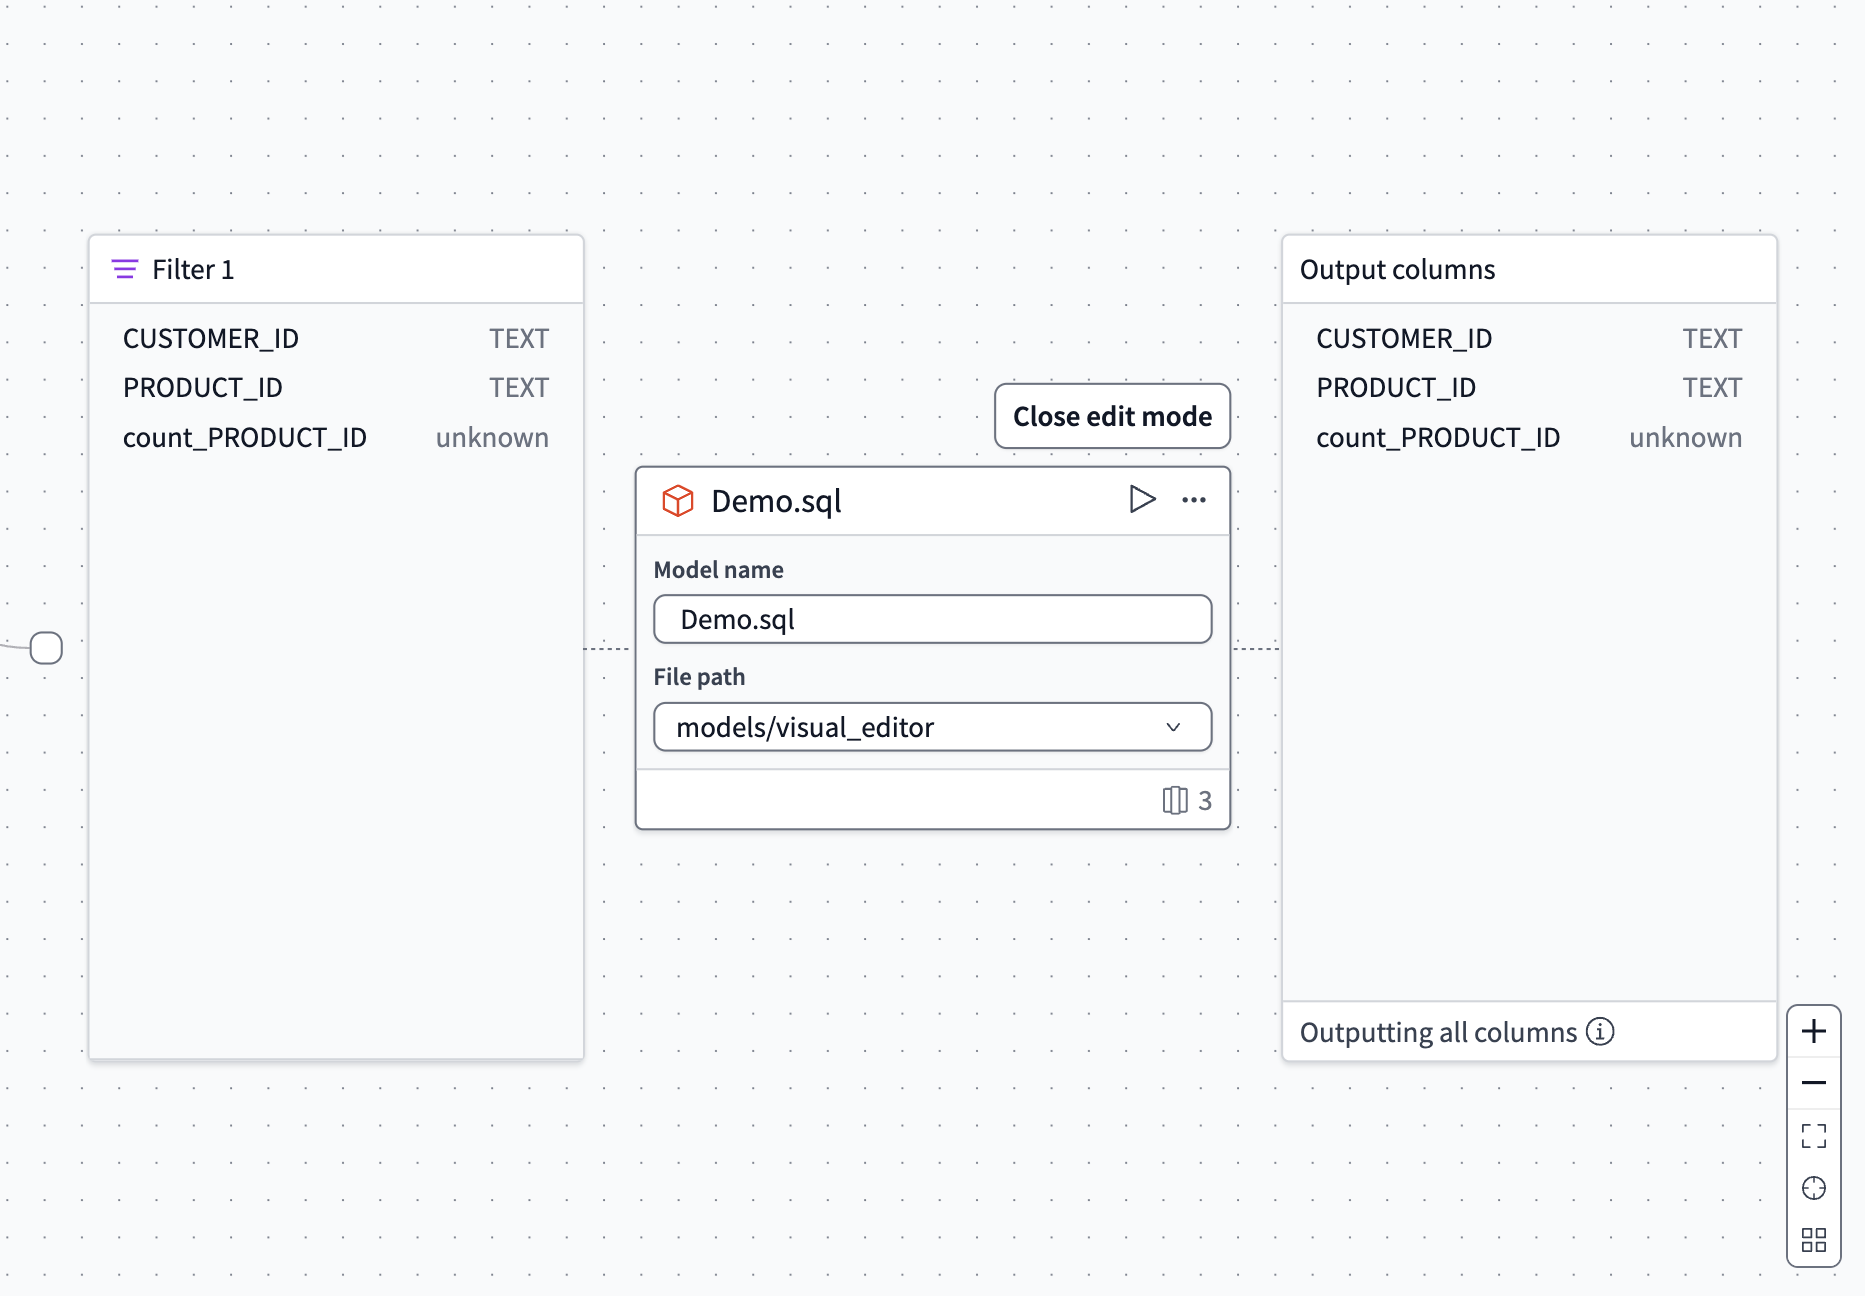Open the Demo.sql more options menu
Image resolution: width=1865 pixels, height=1296 pixels.
1193,501
